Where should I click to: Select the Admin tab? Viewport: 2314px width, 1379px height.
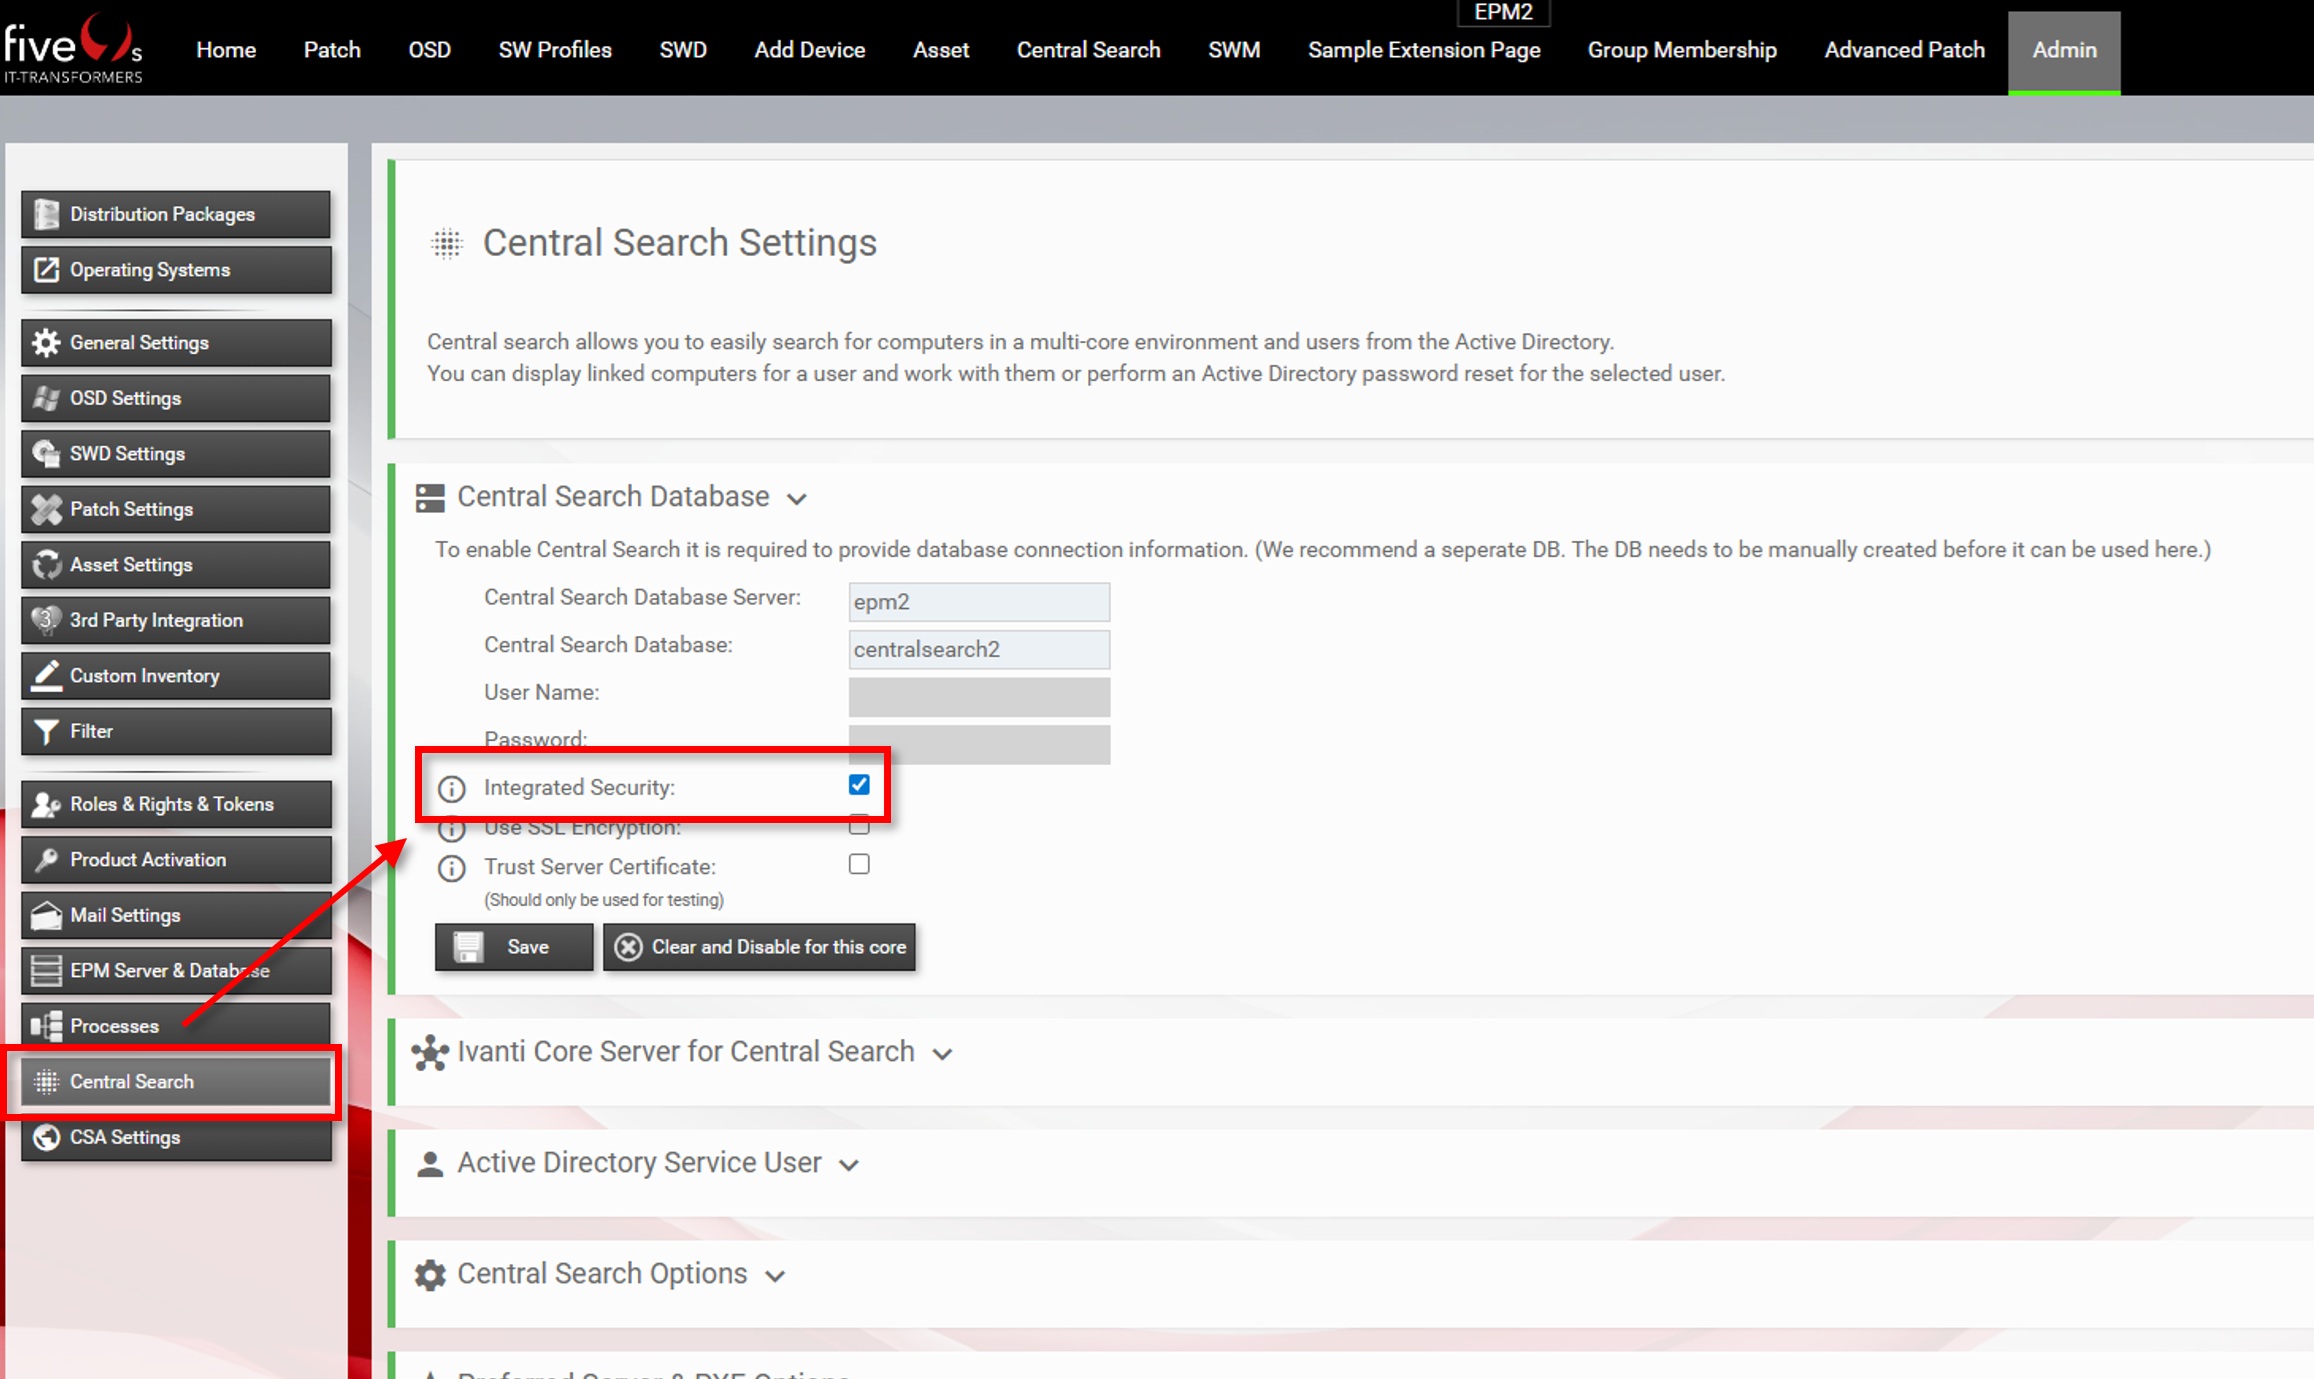pyautogui.click(x=2064, y=52)
